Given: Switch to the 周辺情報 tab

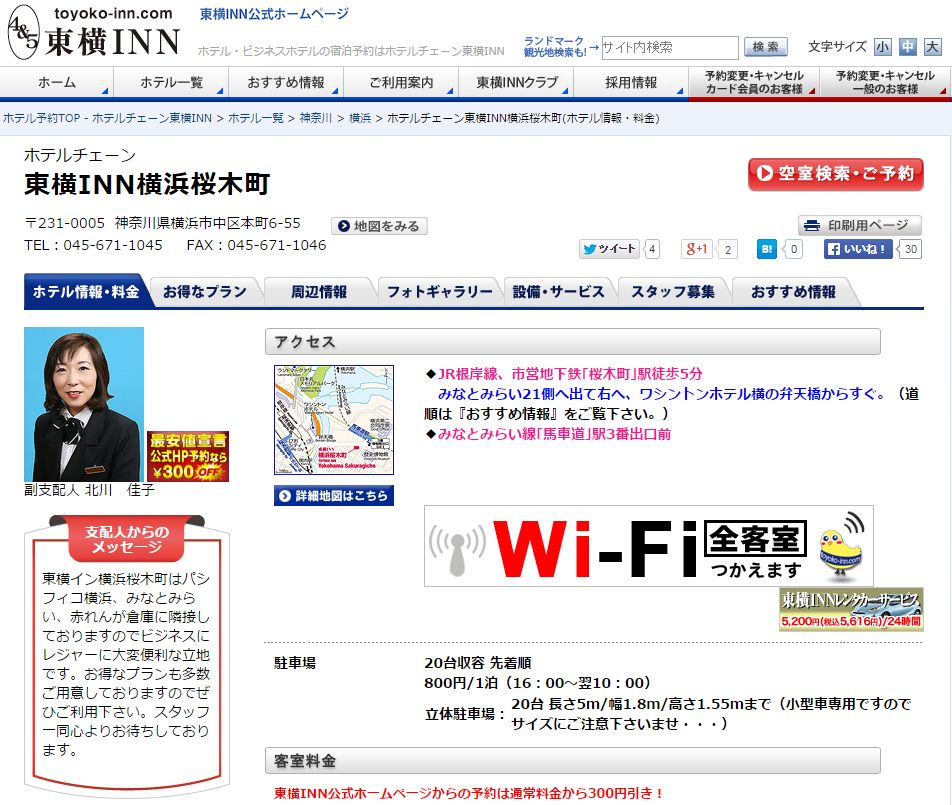Looking at the screenshot, I should 319,292.
